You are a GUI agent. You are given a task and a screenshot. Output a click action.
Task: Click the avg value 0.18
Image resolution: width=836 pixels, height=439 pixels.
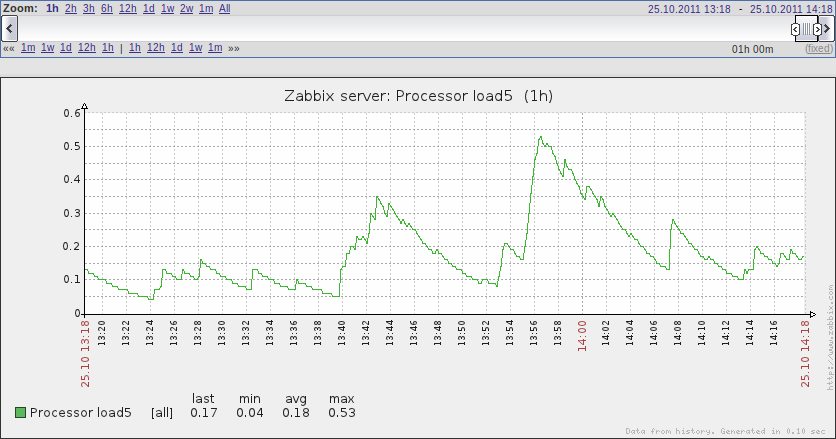point(295,412)
